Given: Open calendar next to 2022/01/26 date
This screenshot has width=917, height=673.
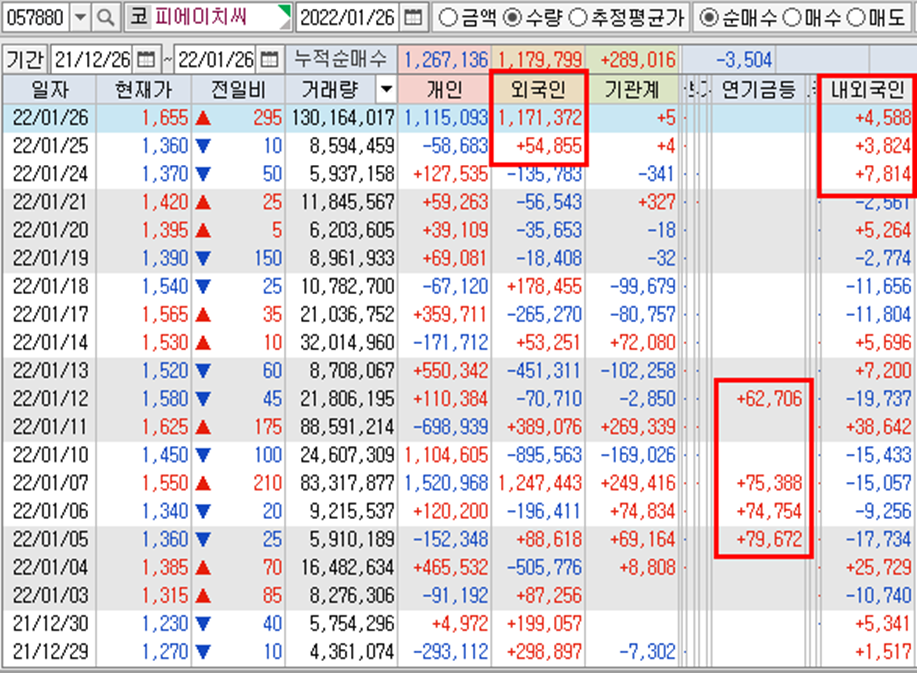Looking at the screenshot, I should pyautogui.click(x=413, y=18).
